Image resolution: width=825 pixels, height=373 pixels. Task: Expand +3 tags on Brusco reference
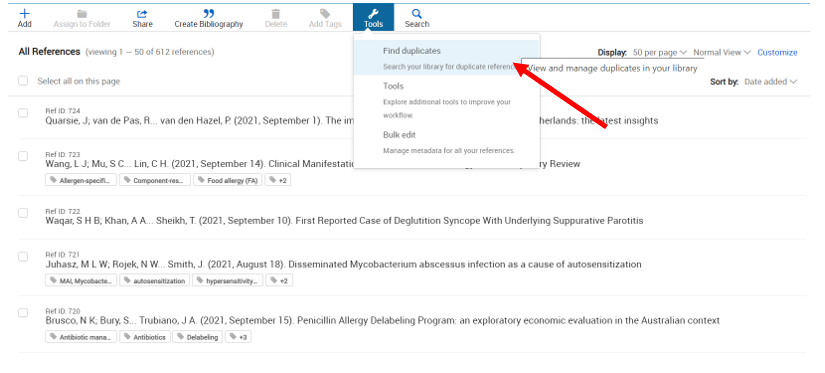coord(238,337)
